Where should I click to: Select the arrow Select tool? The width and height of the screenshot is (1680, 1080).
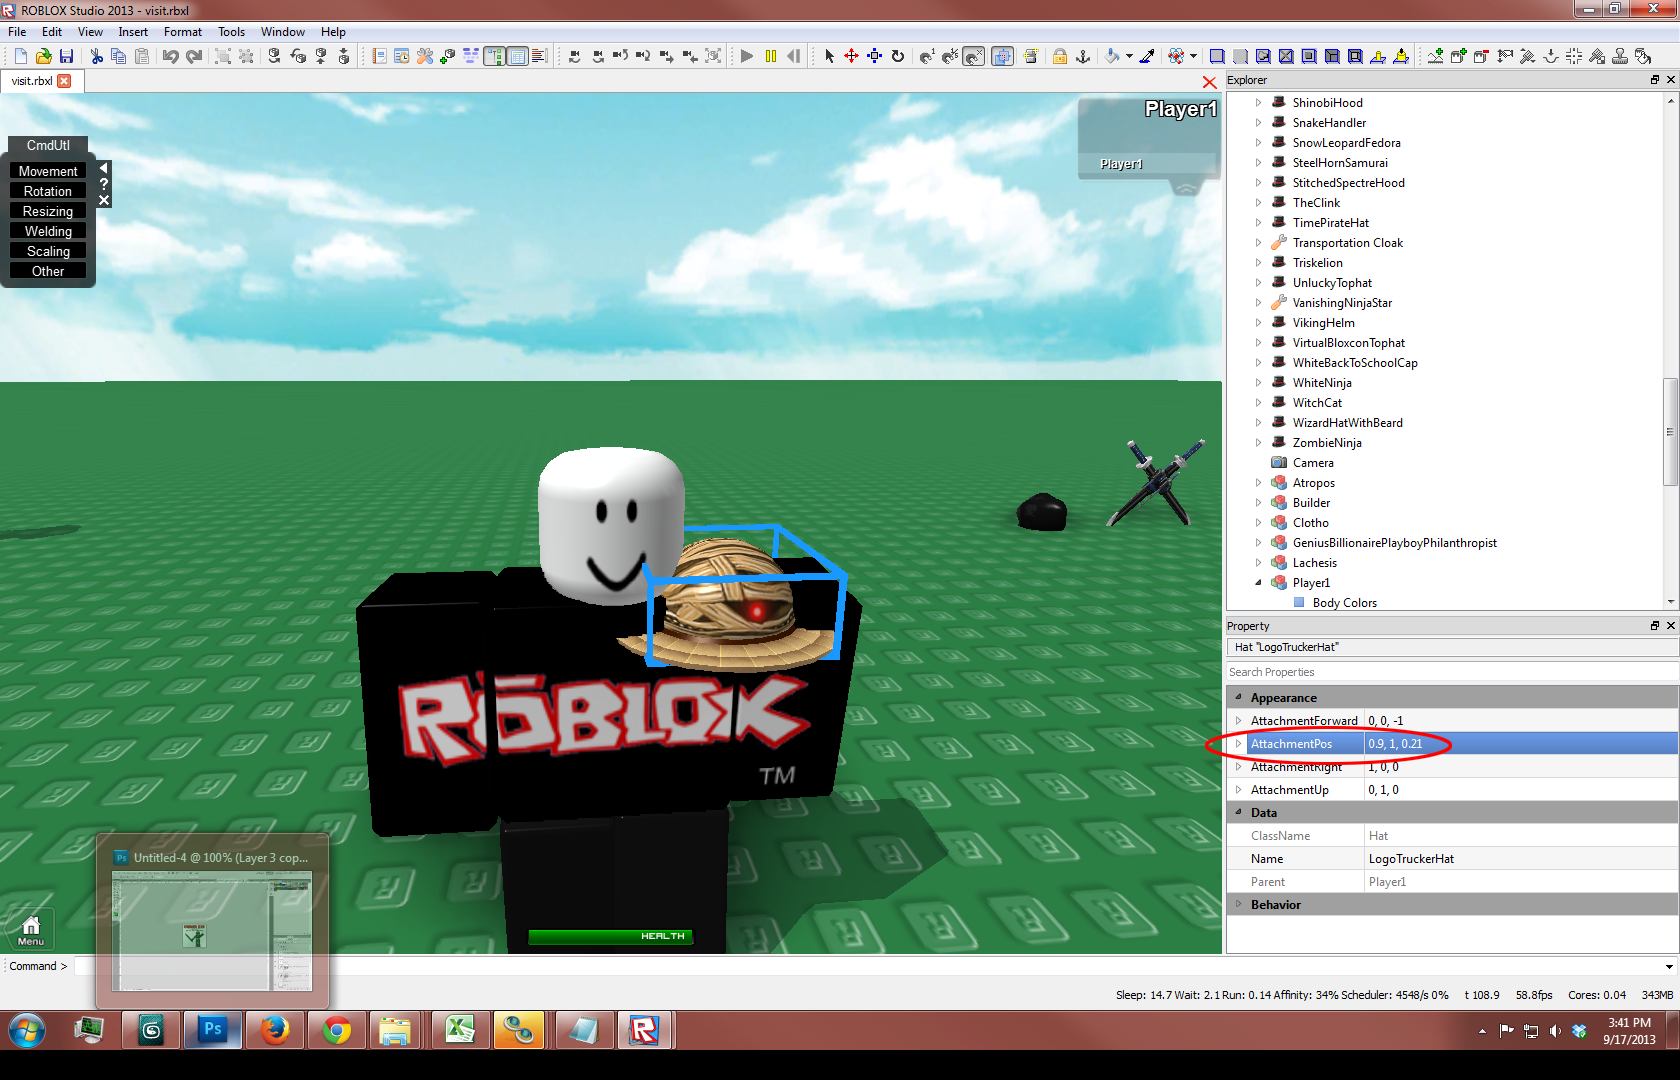tap(829, 56)
